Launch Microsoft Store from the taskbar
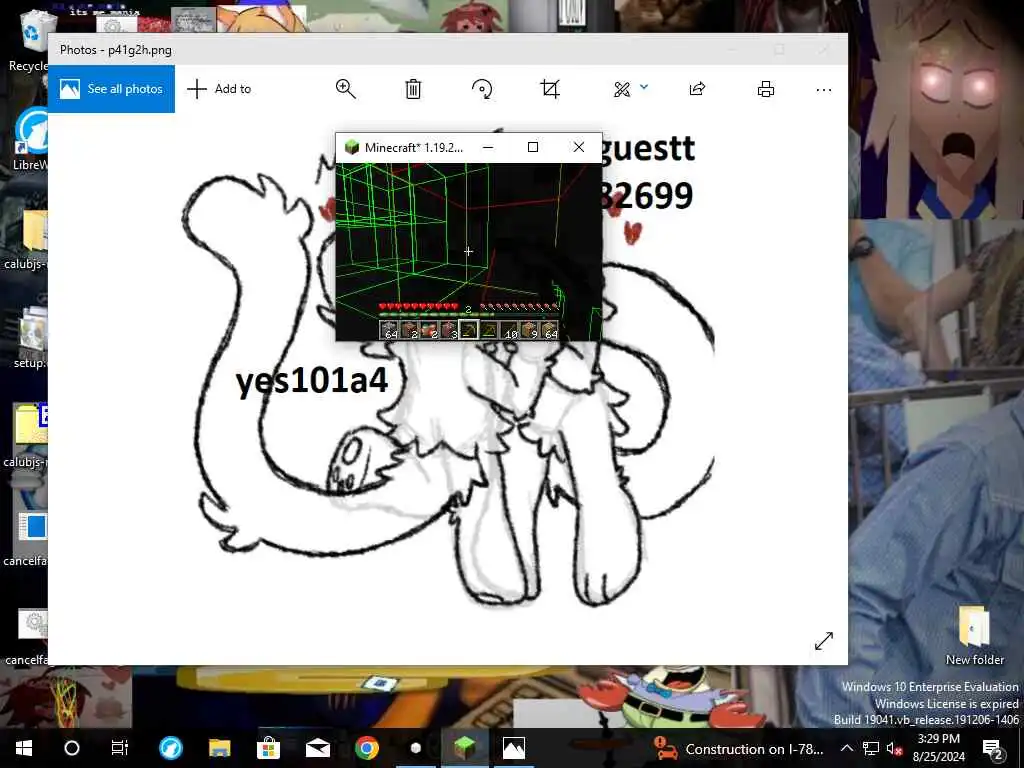1024x768 pixels. tap(268, 748)
